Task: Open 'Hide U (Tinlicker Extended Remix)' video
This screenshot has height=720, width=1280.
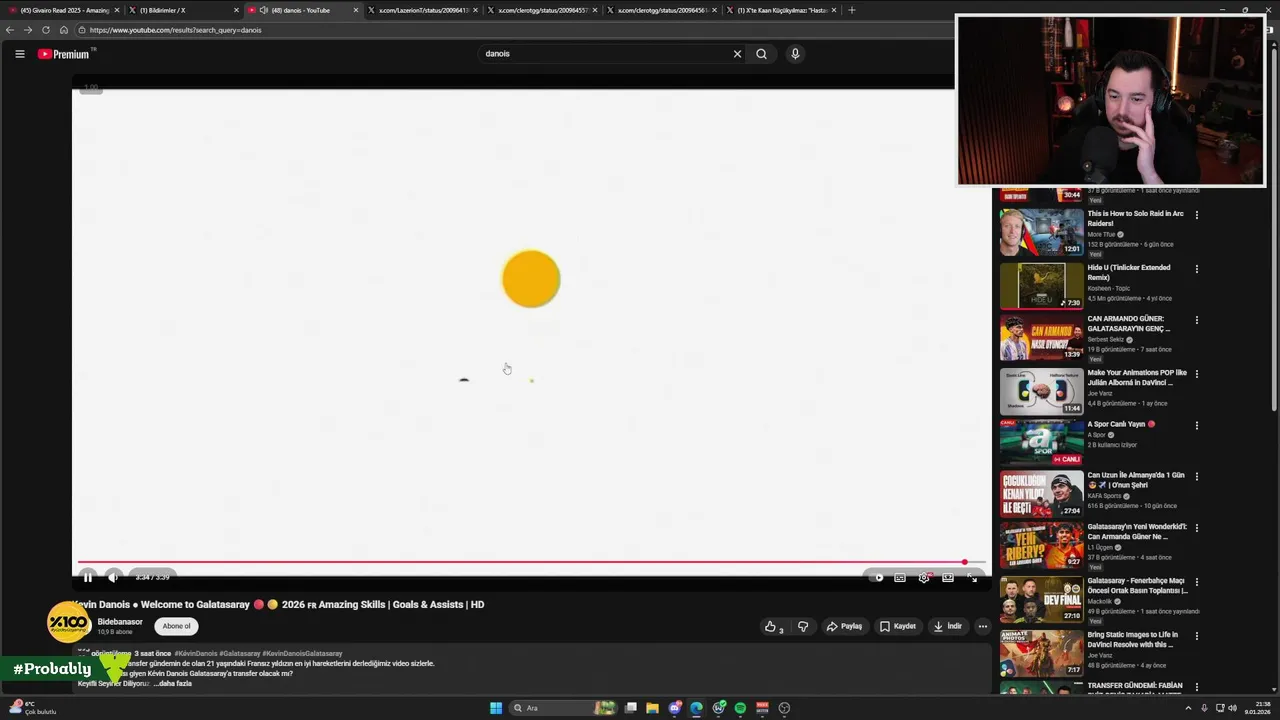Action: pyautogui.click(x=1041, y=286)
